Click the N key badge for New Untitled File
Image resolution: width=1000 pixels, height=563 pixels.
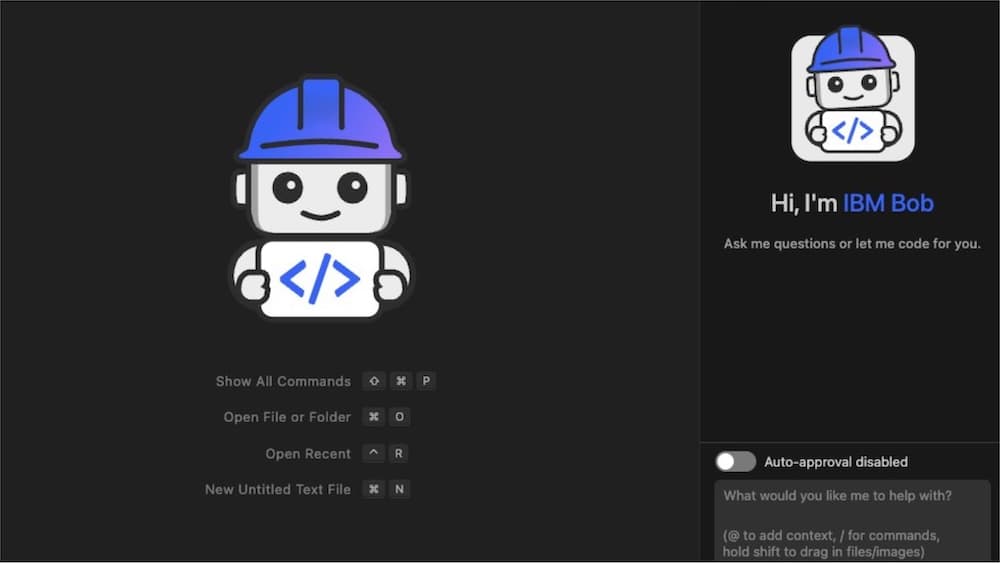(x=399, y=489)
